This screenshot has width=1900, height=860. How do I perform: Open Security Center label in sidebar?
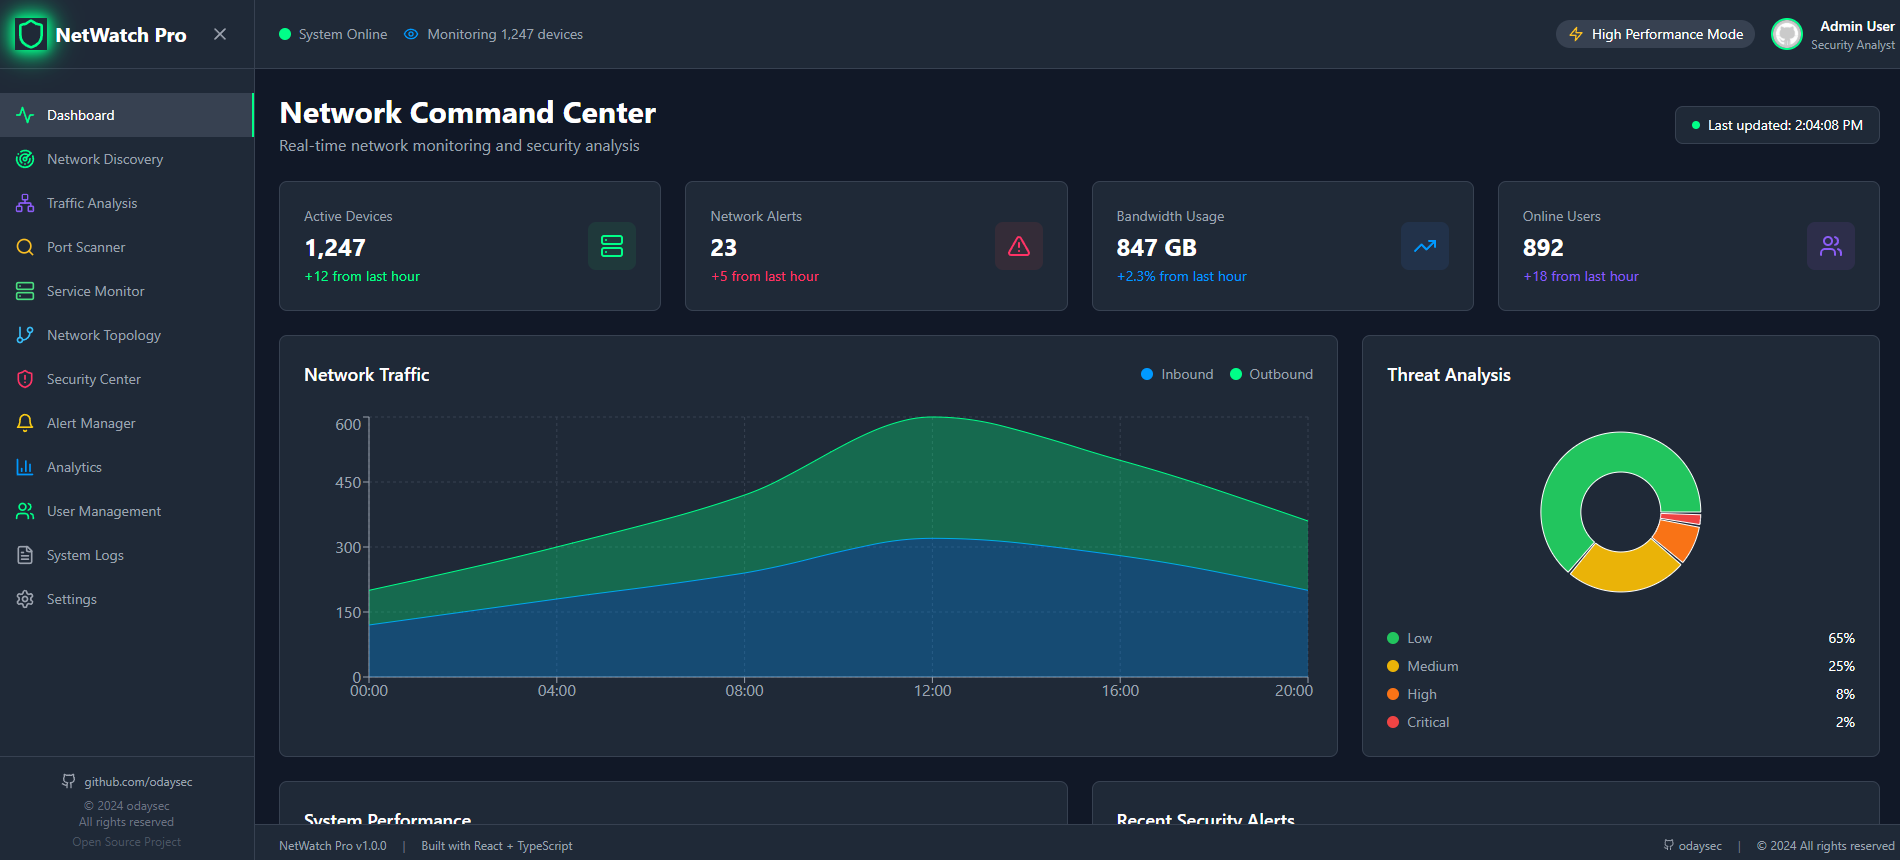pos(94,379)
